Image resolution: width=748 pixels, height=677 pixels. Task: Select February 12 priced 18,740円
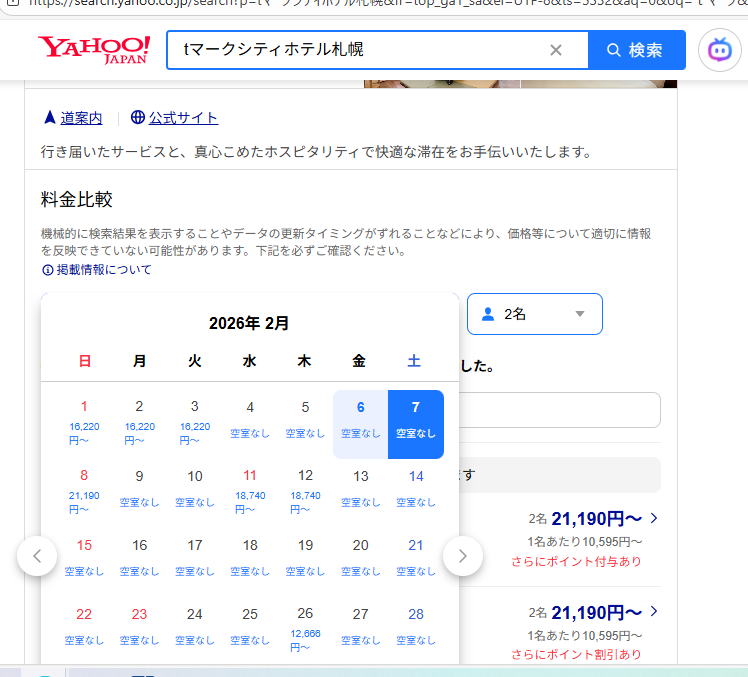[305, 493]
